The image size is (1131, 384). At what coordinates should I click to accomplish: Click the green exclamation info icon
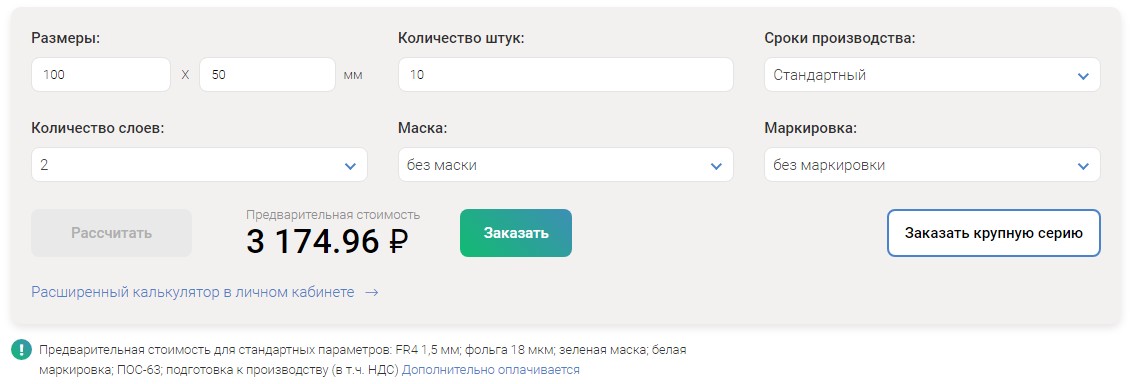tap(22, 351)
